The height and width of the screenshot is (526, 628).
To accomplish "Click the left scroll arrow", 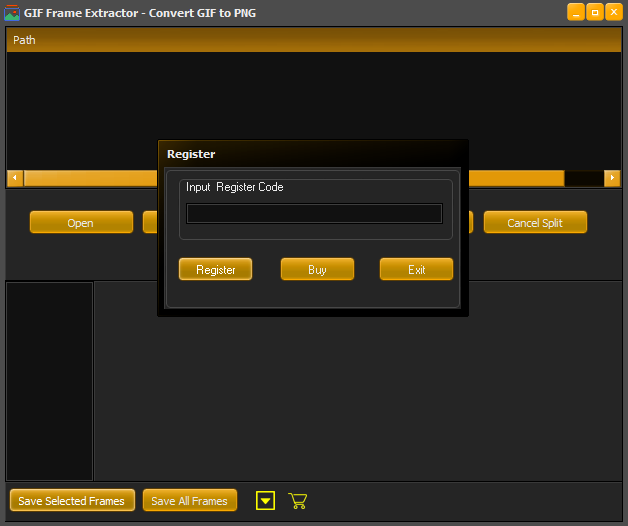I will coord(15,177).
